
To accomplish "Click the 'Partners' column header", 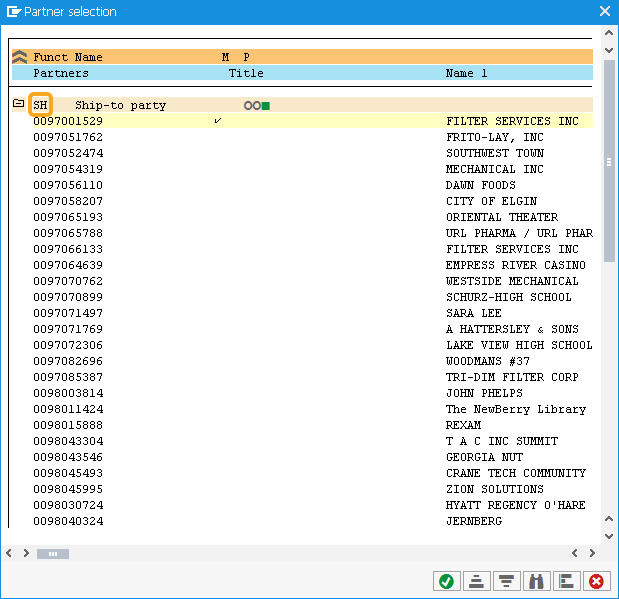I will [61, 73].
